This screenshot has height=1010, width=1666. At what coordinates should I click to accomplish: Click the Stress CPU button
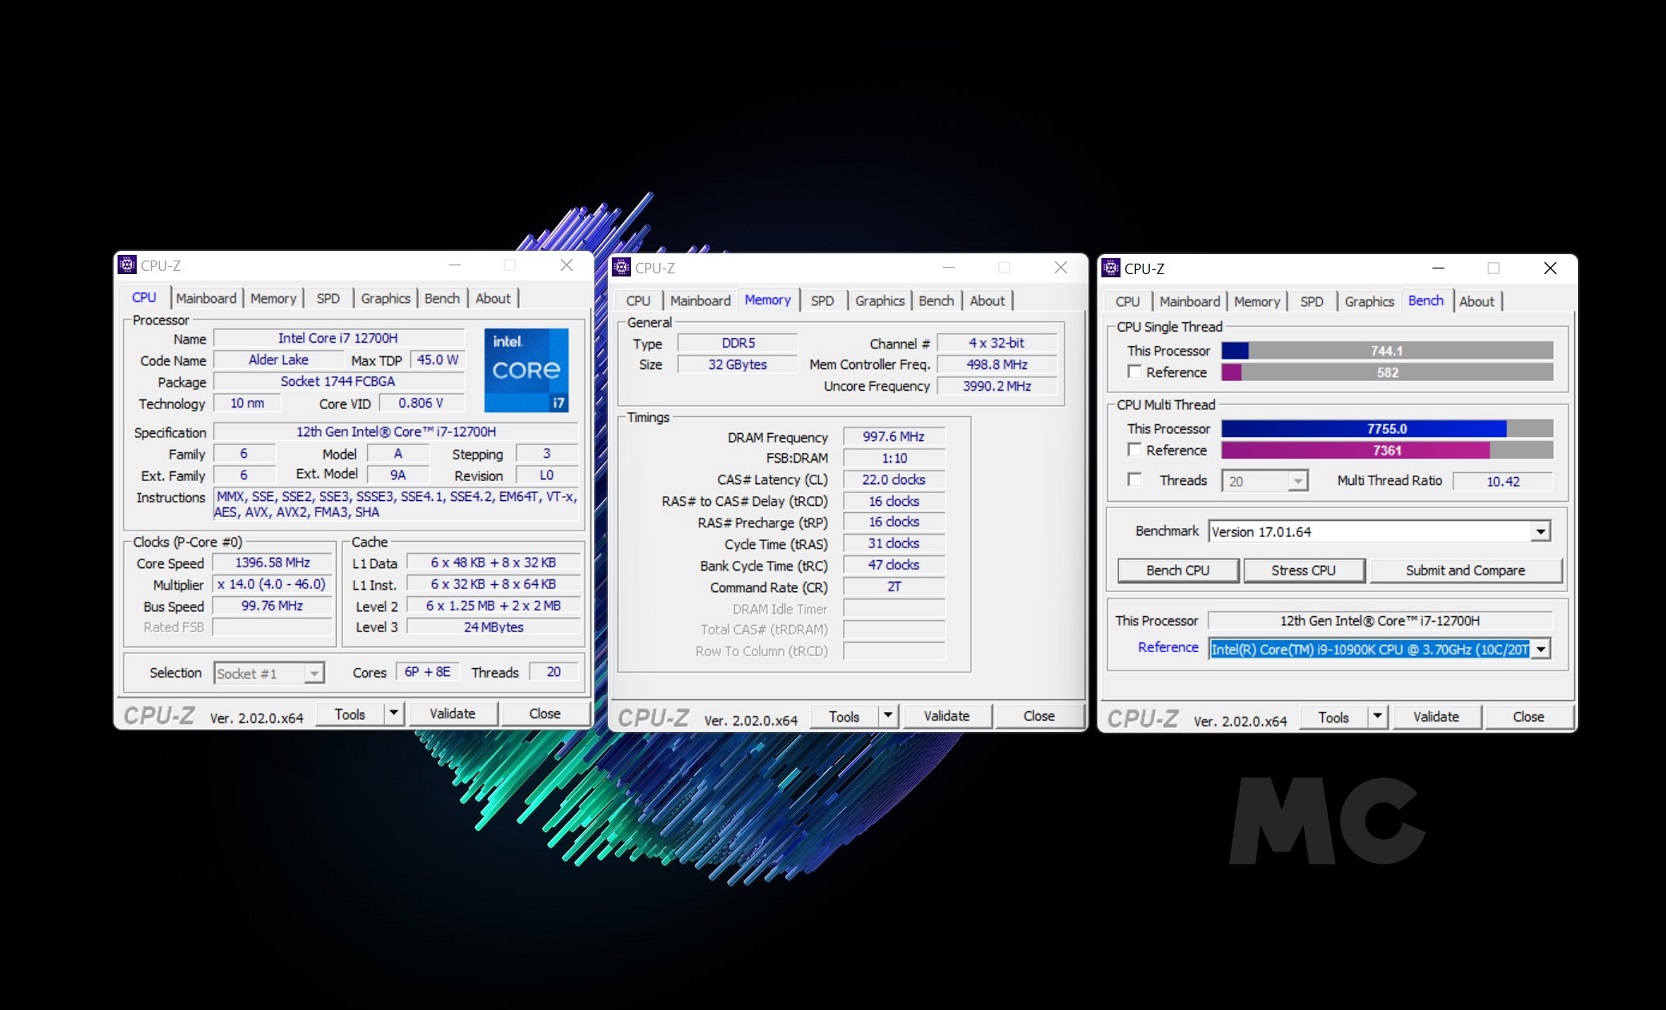click(1303, 570)
